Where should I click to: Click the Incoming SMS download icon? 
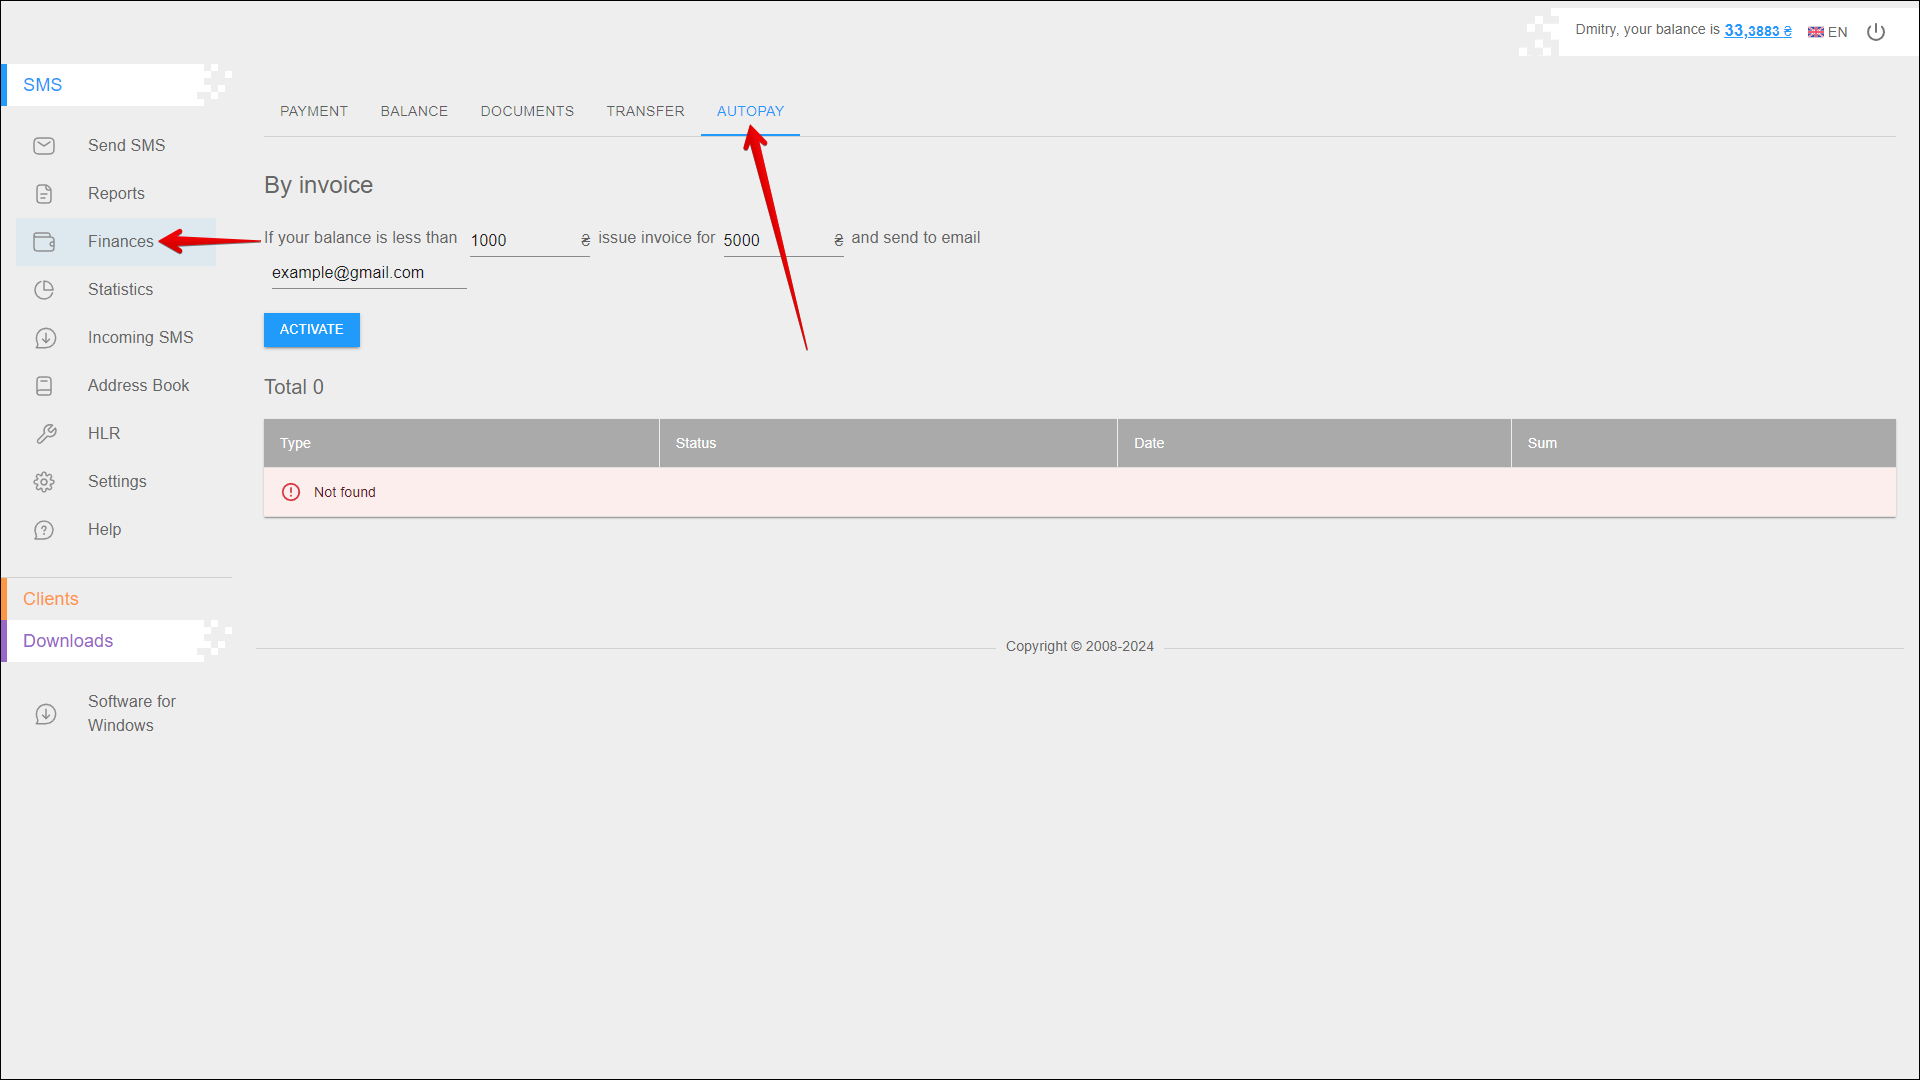click(45, 338)
